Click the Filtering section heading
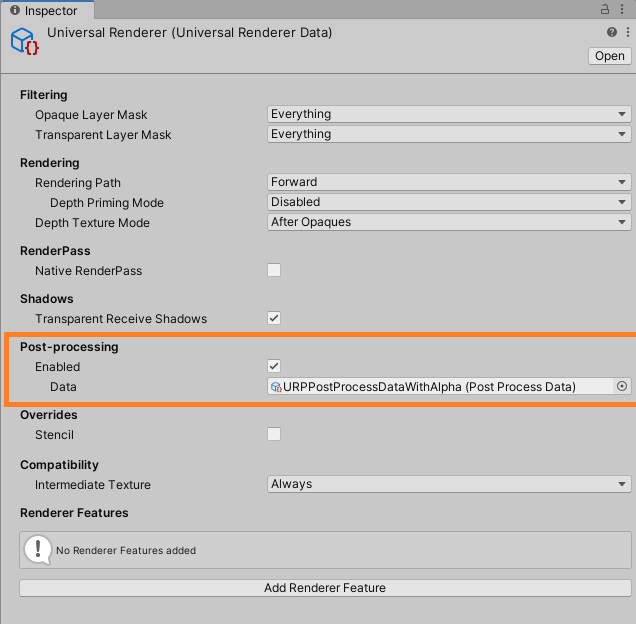Viewport: 636px width, 624px height. click(x=44, y=95)
